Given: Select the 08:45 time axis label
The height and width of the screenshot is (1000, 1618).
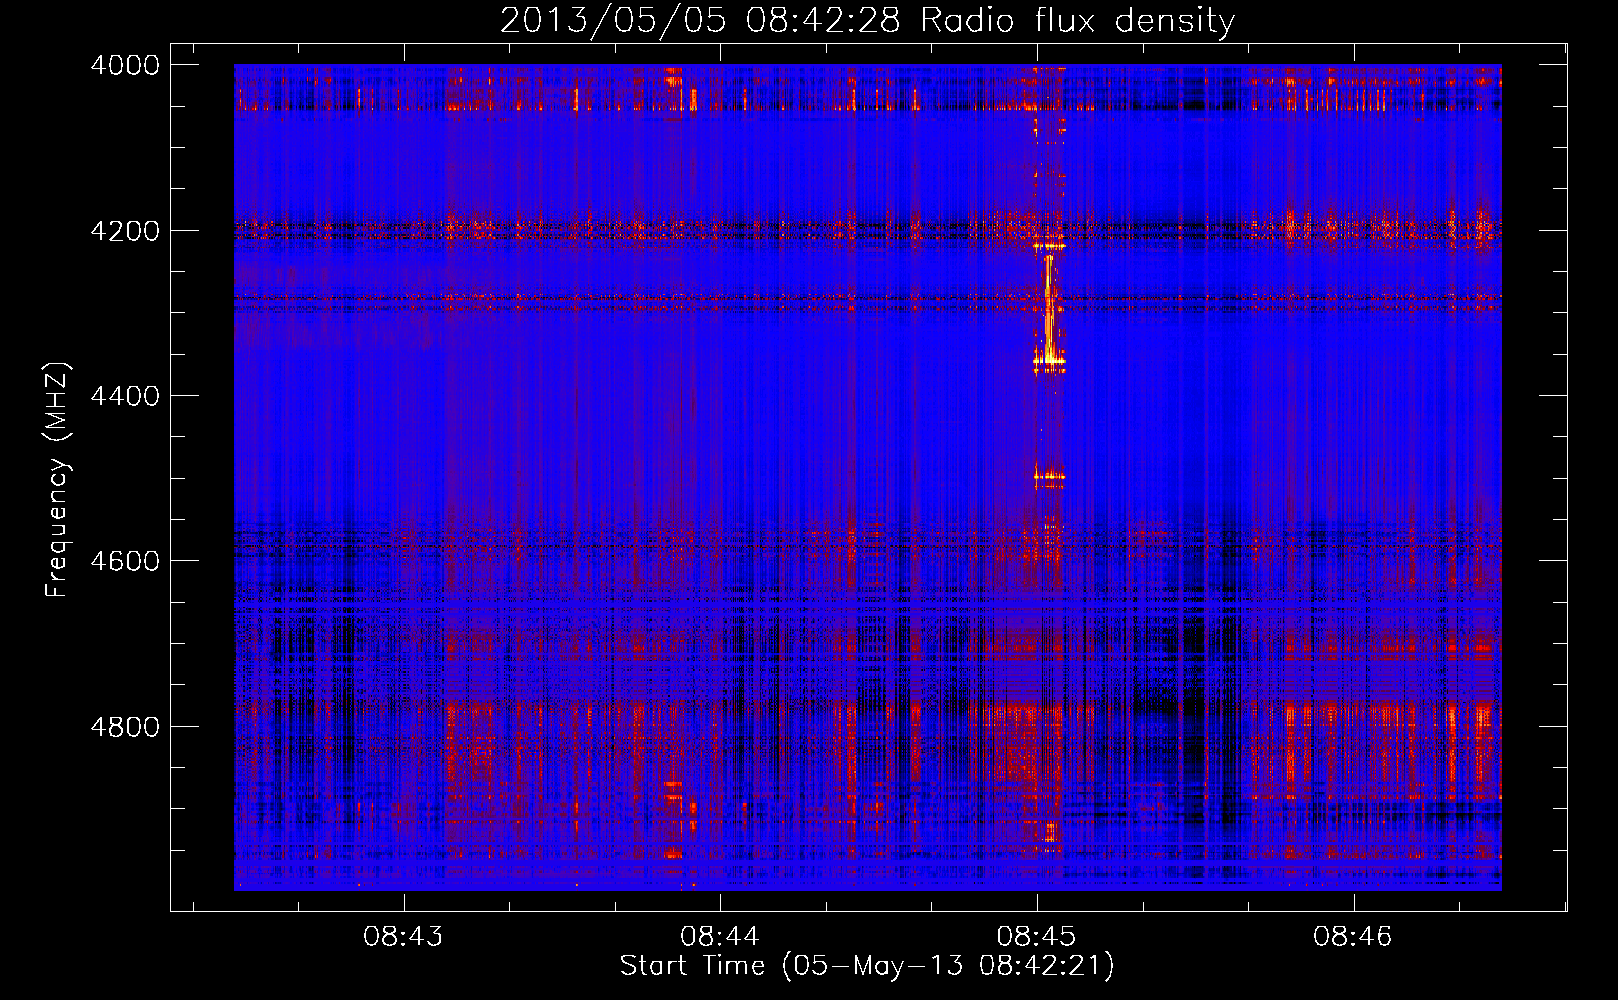Looking at the screenshot, I should [x=1037, y=937].
